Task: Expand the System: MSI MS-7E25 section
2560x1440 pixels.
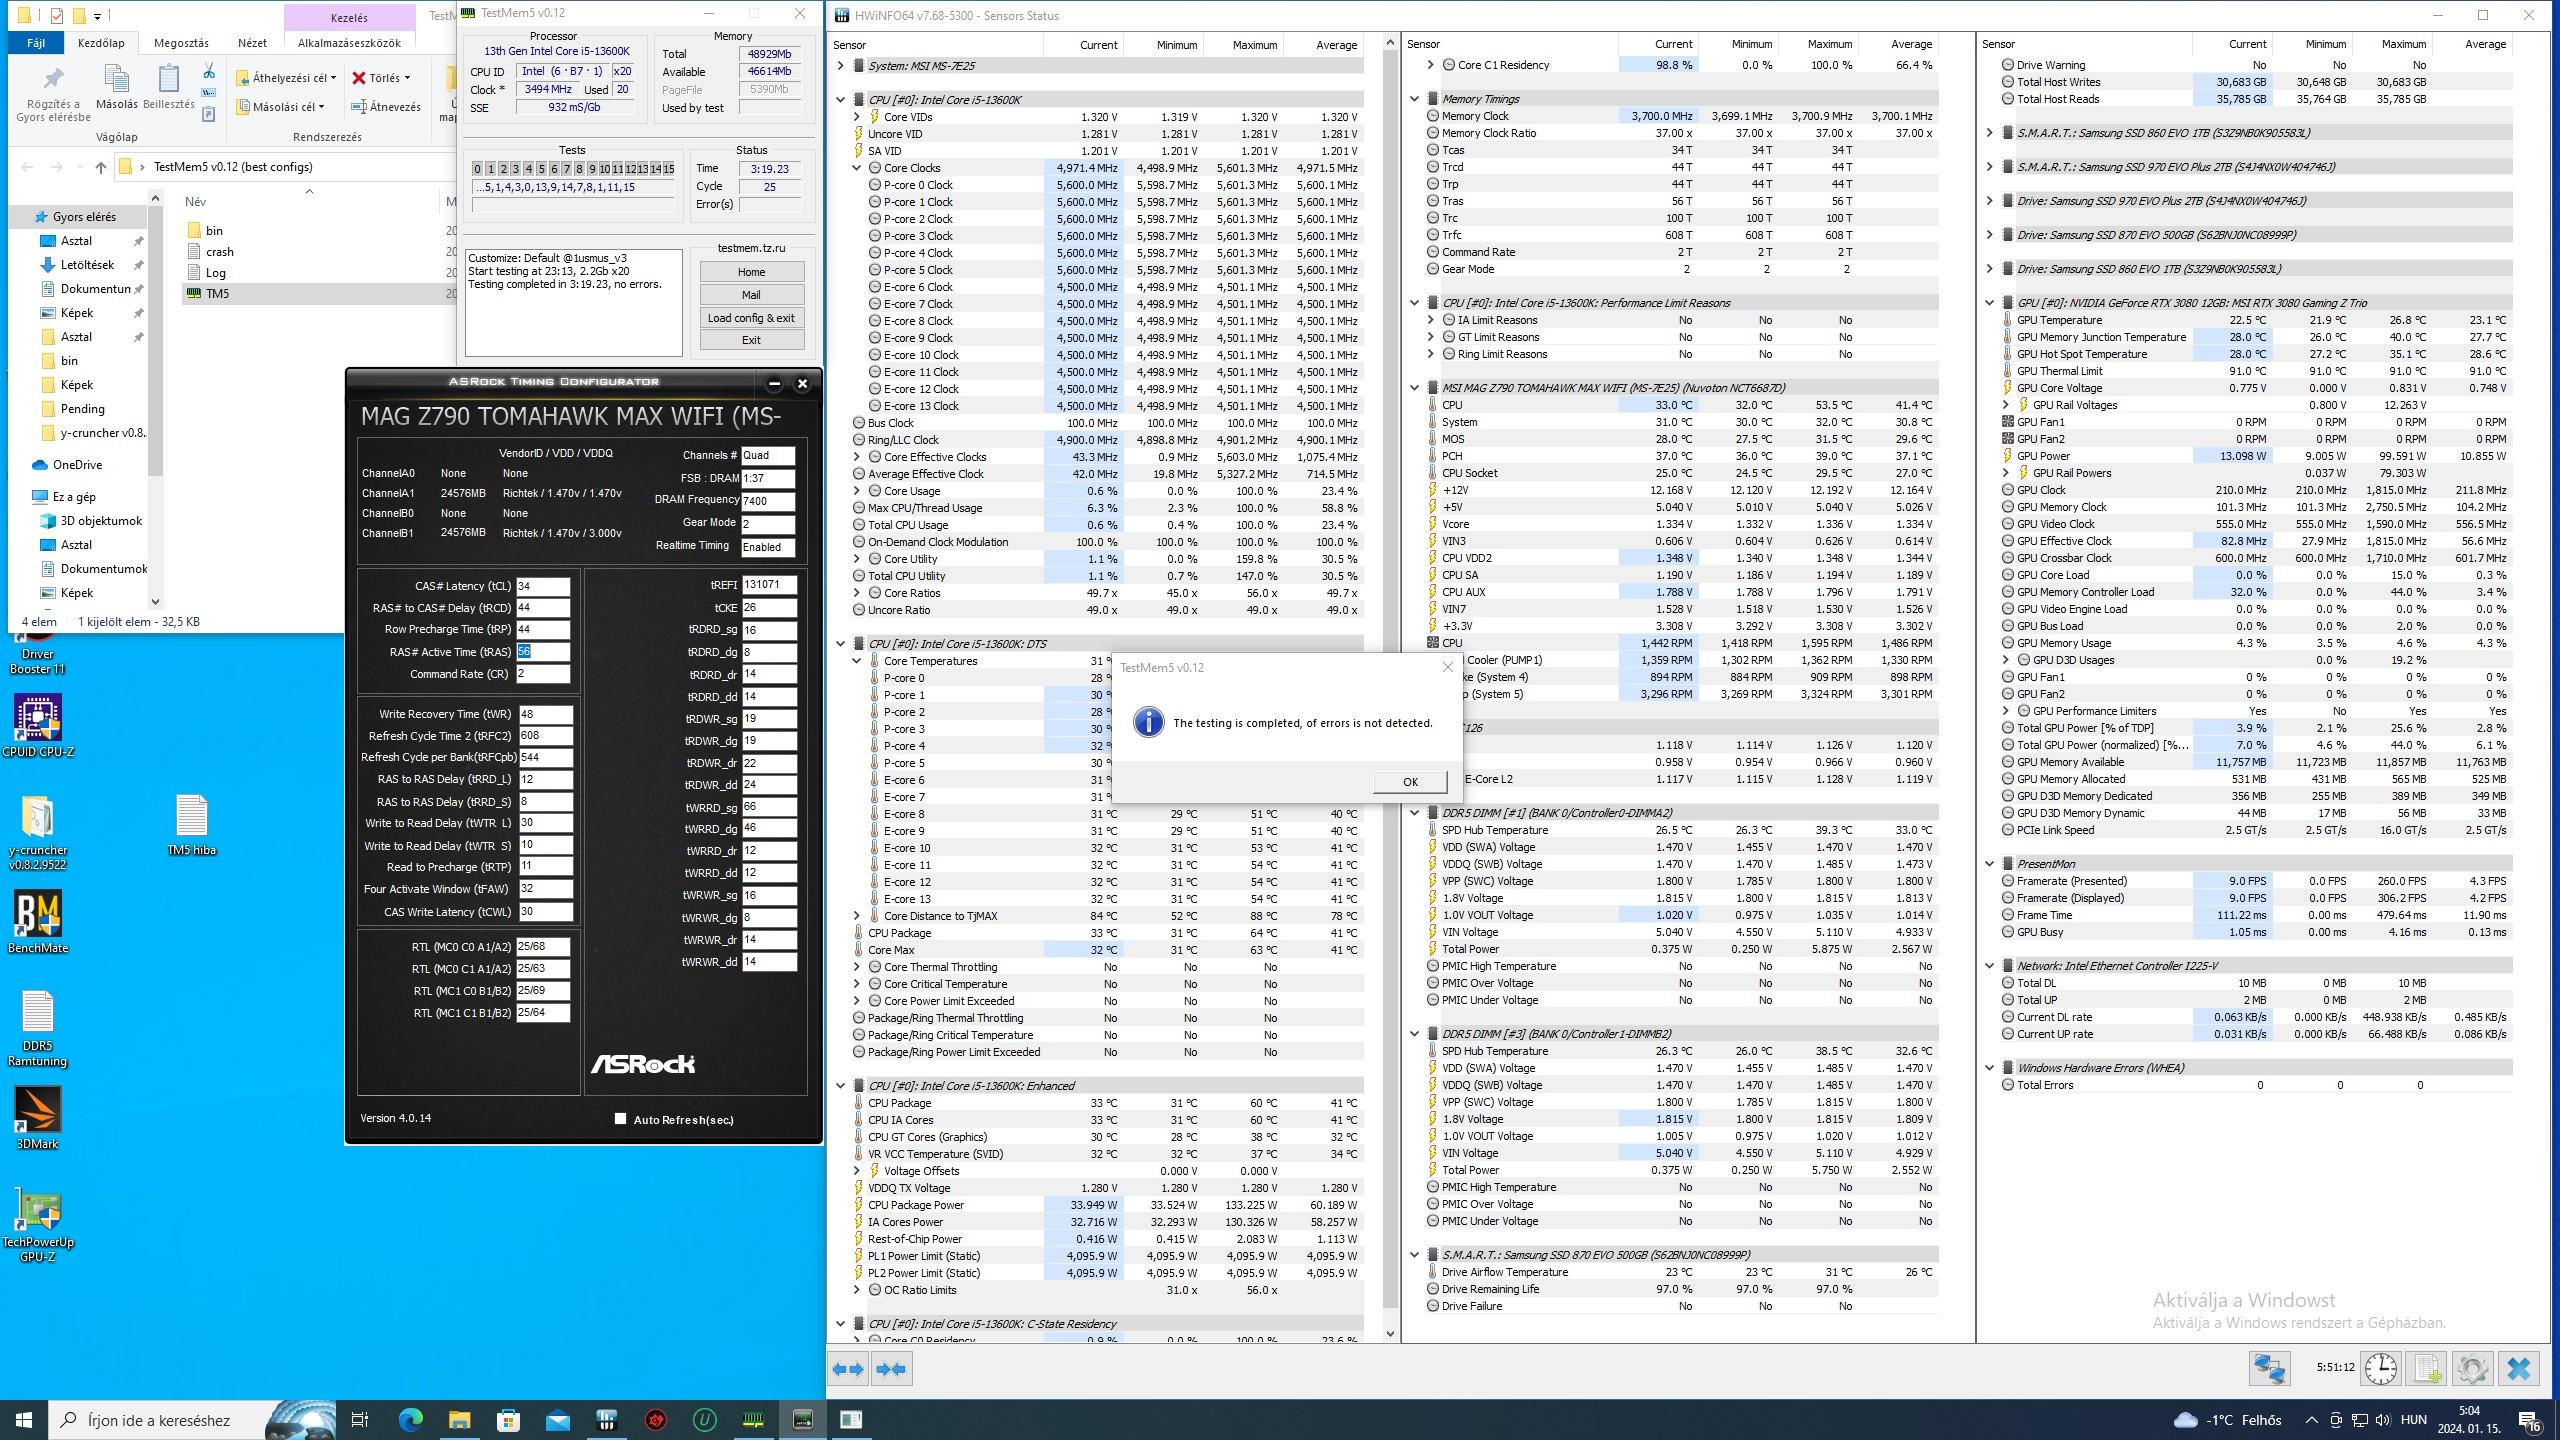Action: (840, 66)
